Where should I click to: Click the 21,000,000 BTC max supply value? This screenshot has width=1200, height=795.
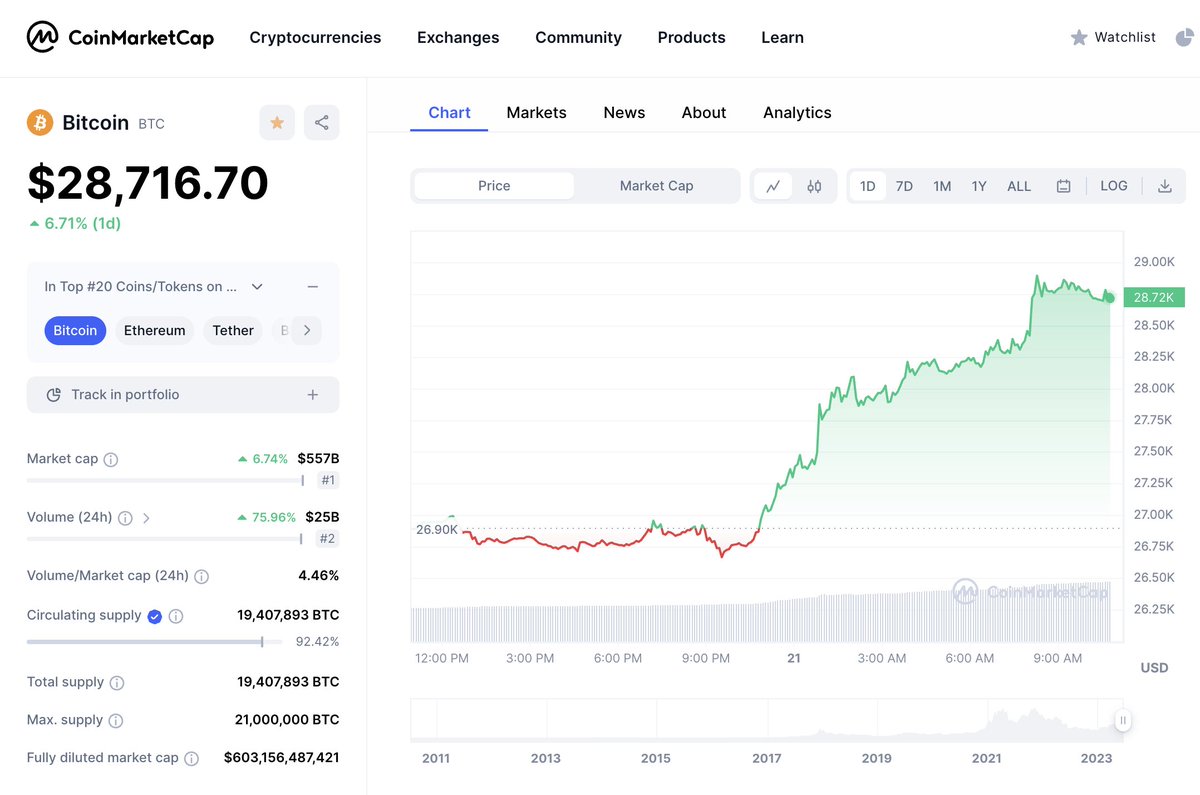(288, 721)
